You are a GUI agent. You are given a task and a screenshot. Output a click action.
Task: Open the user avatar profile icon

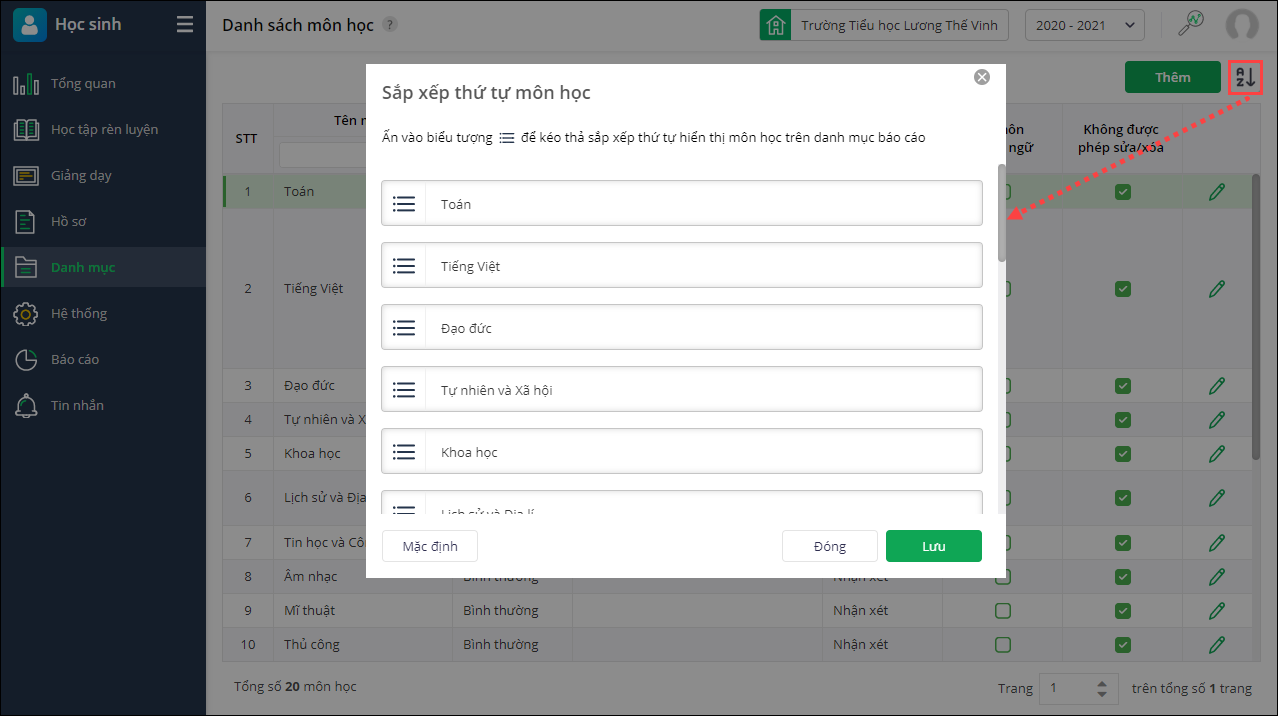coord(1242,25)
